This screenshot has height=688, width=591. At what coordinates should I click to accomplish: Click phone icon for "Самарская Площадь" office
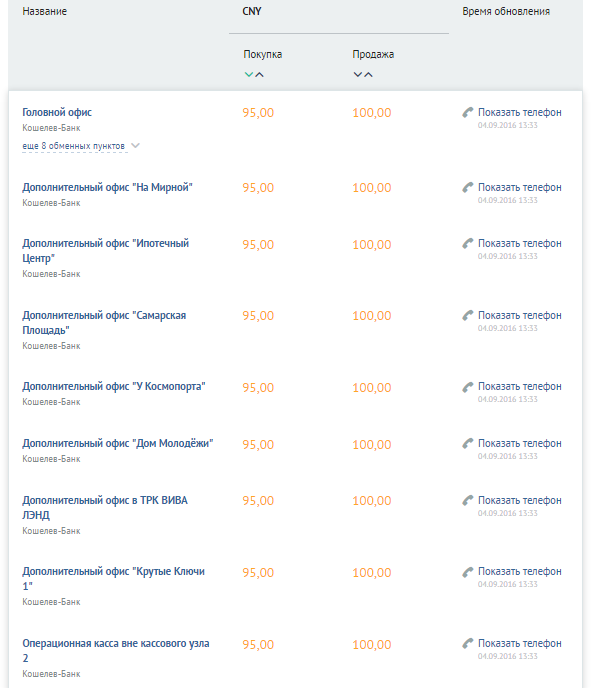click(x=468, y=316)
